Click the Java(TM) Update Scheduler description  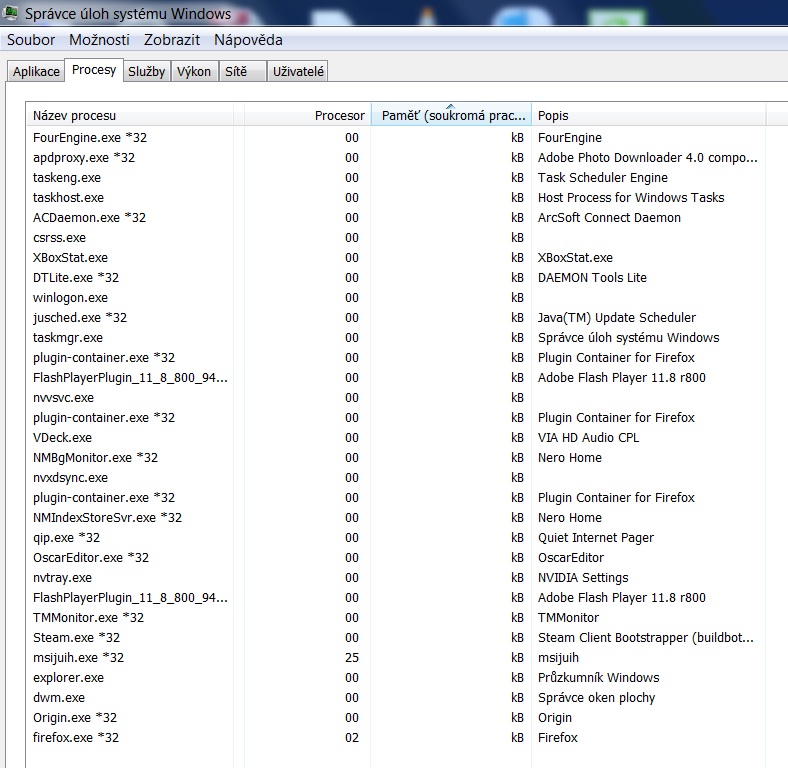click(617, 318)
